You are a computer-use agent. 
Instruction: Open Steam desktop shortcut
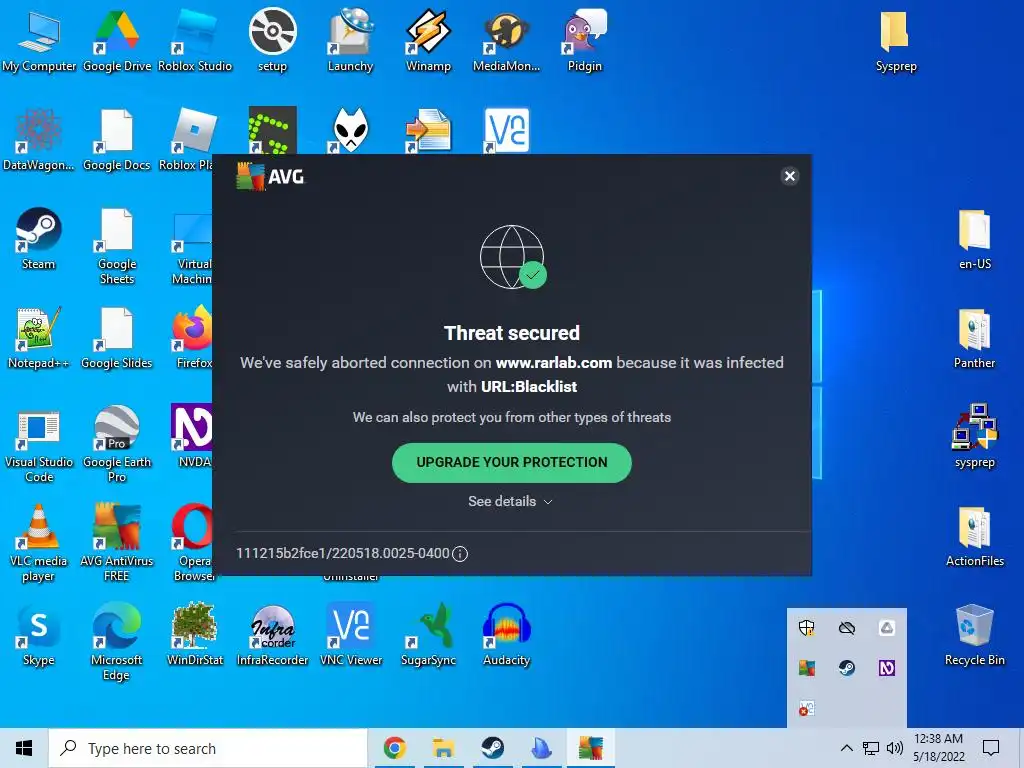click(x=39, y=239)
